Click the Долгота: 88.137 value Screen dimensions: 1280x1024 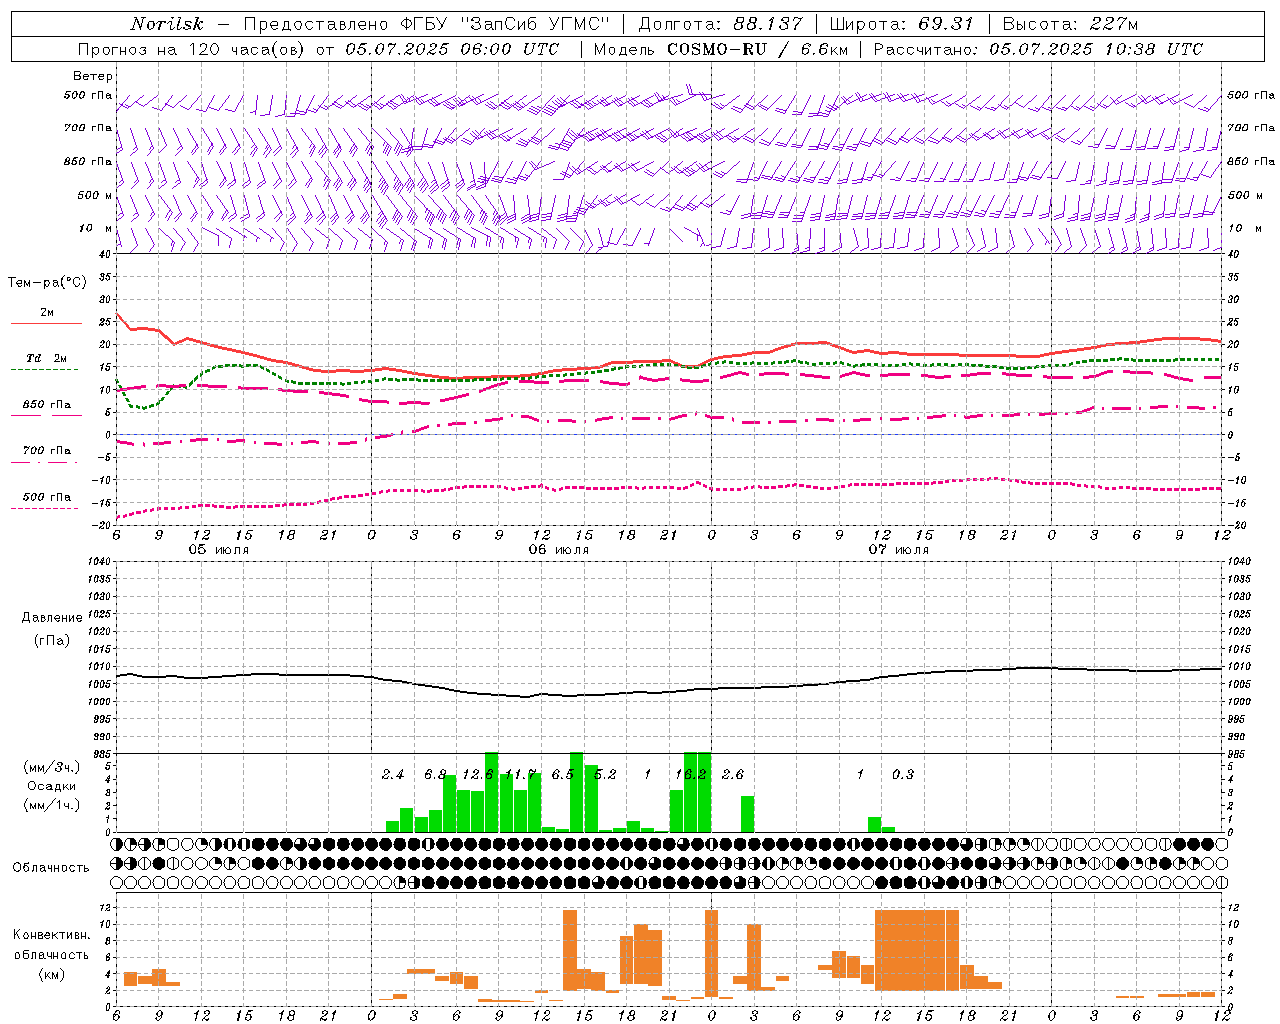pos(720,24)
